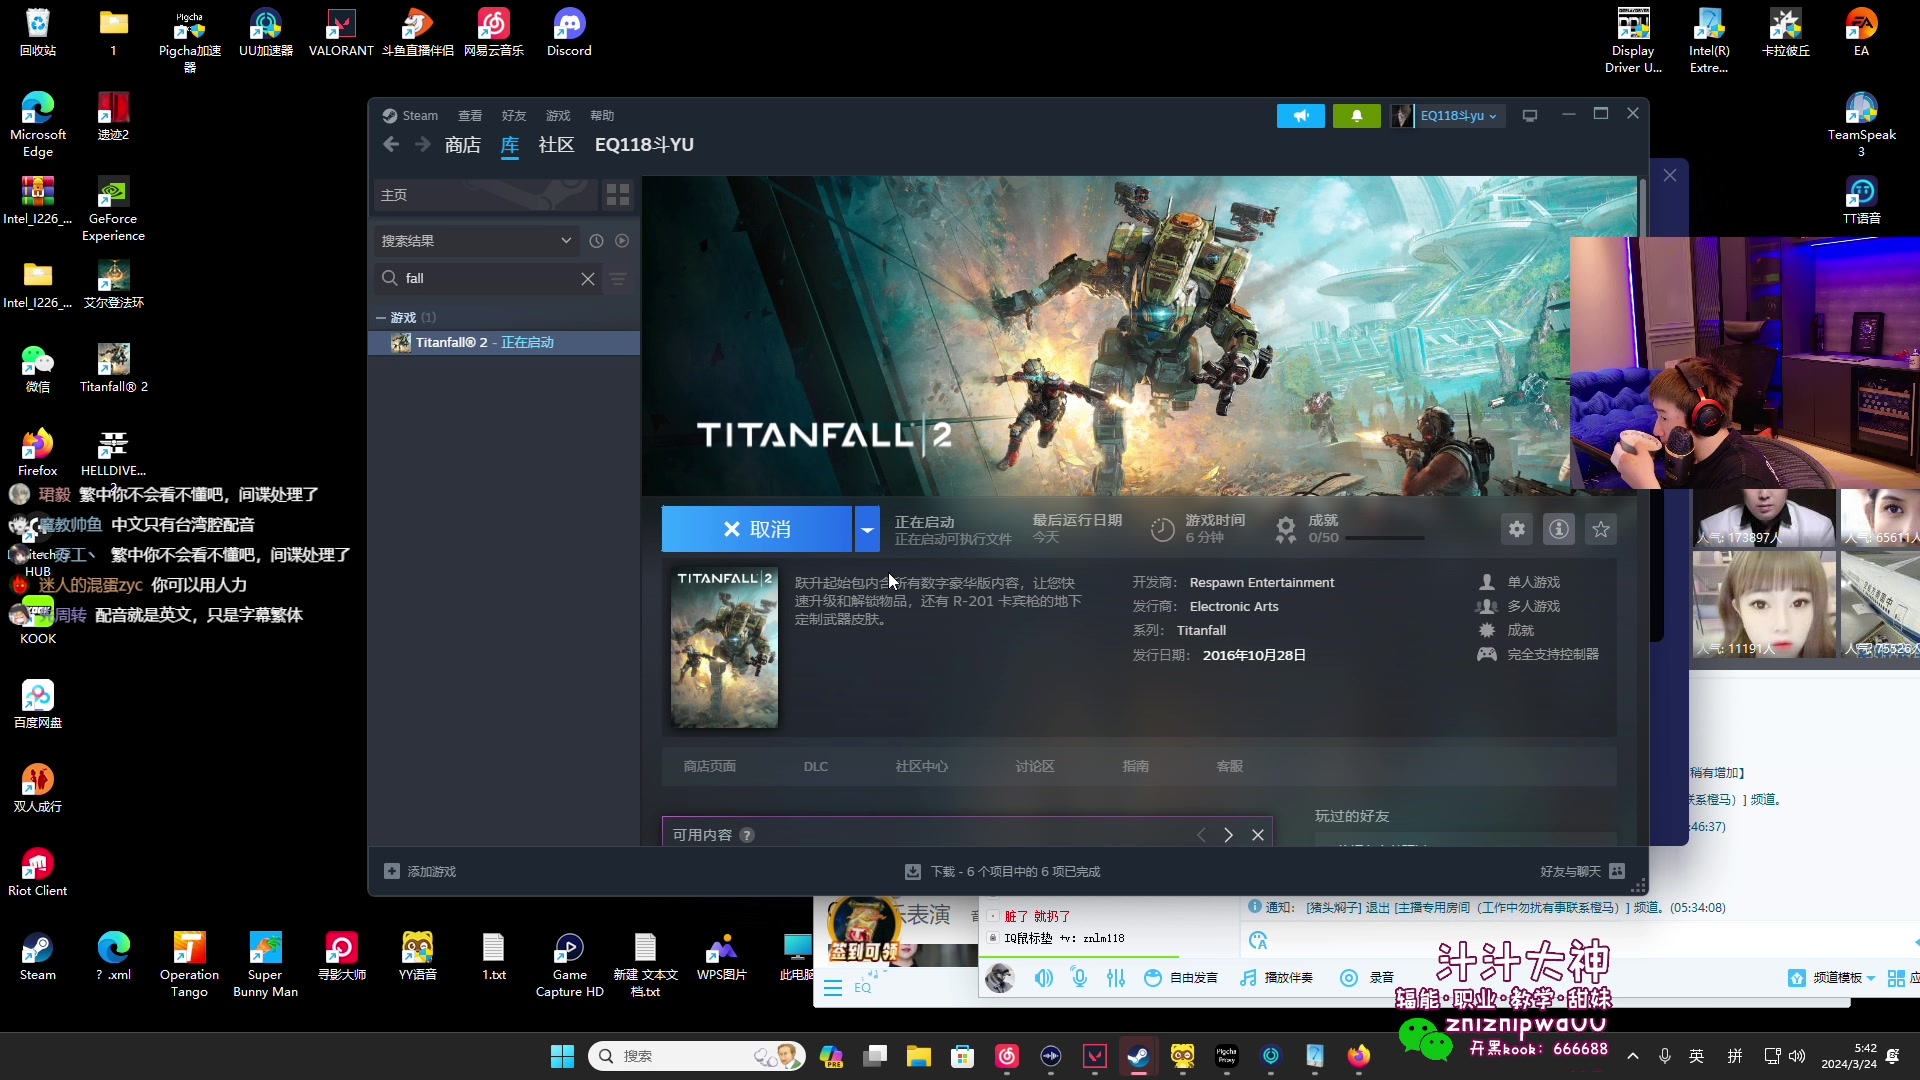Open the 客服 support link
The image size is (1920, 1080).
tap(1230, 766)
